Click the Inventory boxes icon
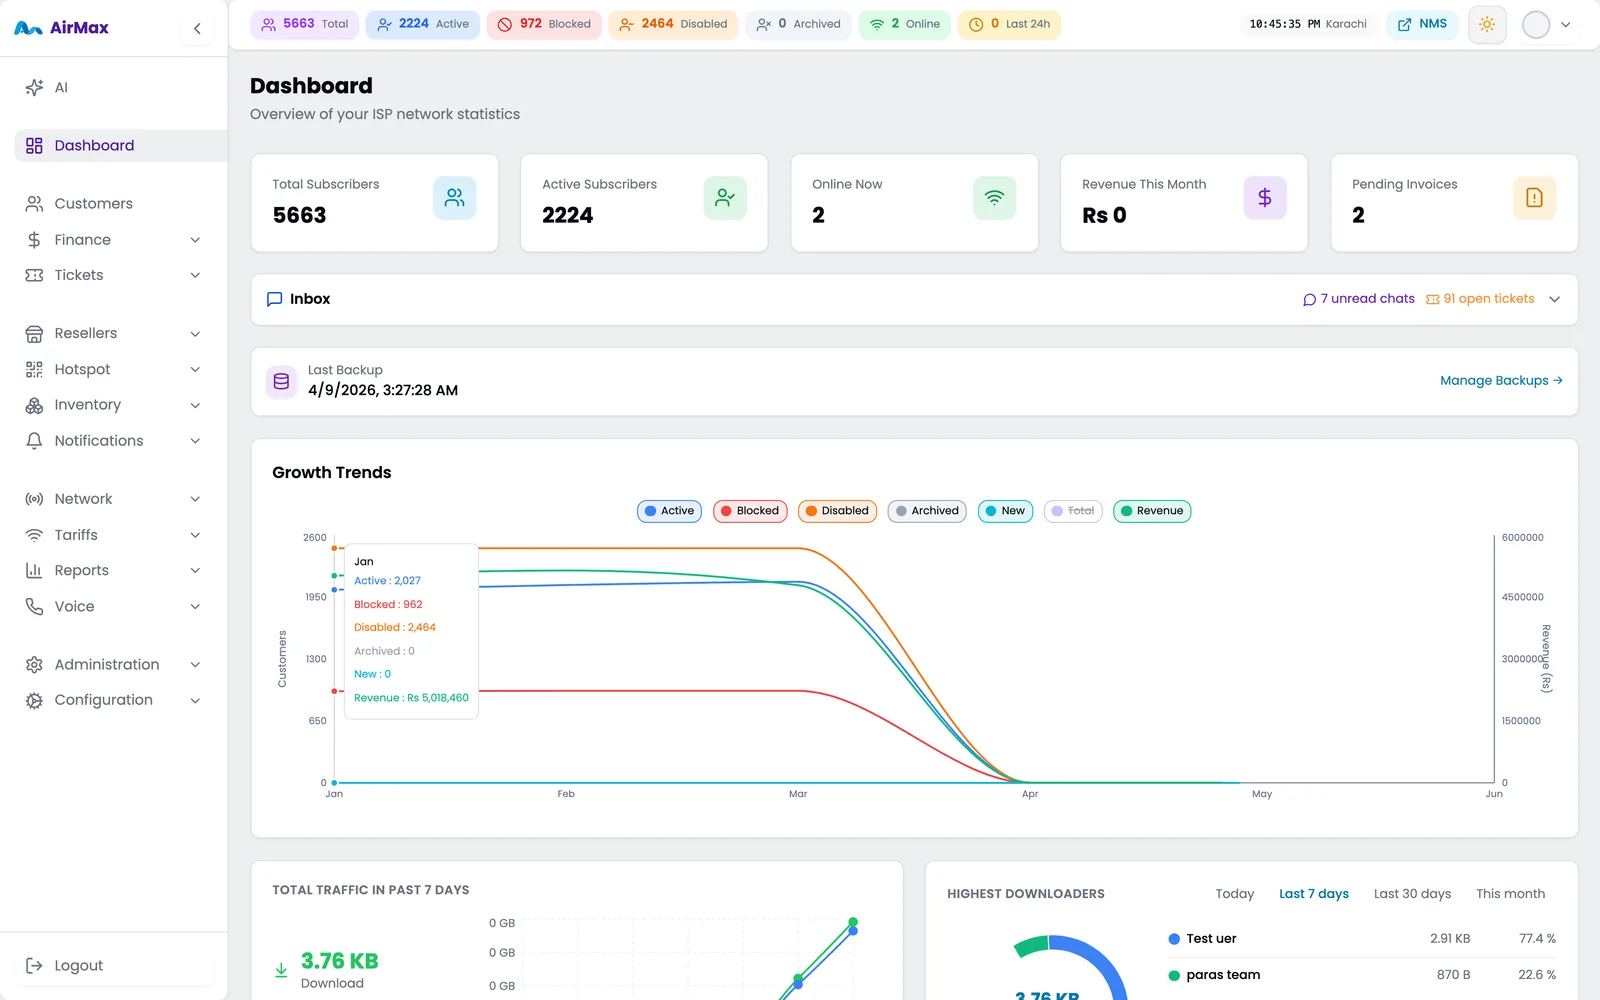Screen dimensions: 1600x1000 (34, 405)
